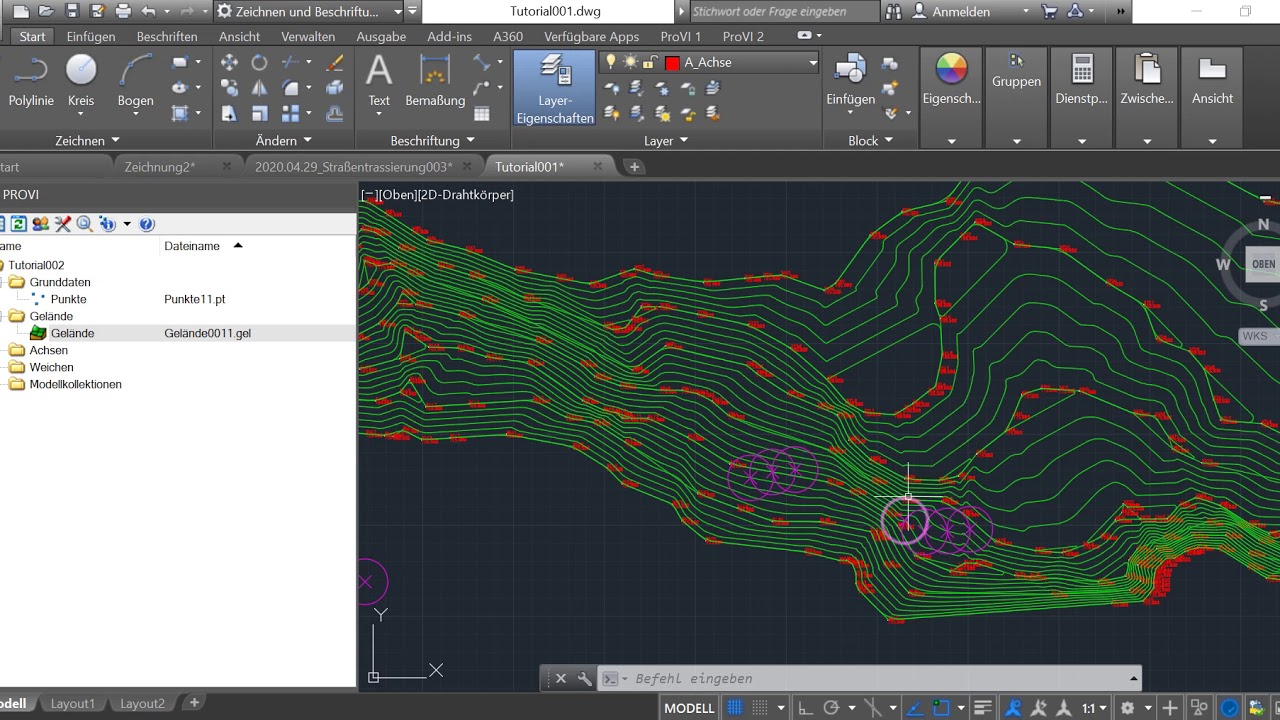Click the Einfügen block insert icon
The image size is (1280, 720).
tap(850, 80)
